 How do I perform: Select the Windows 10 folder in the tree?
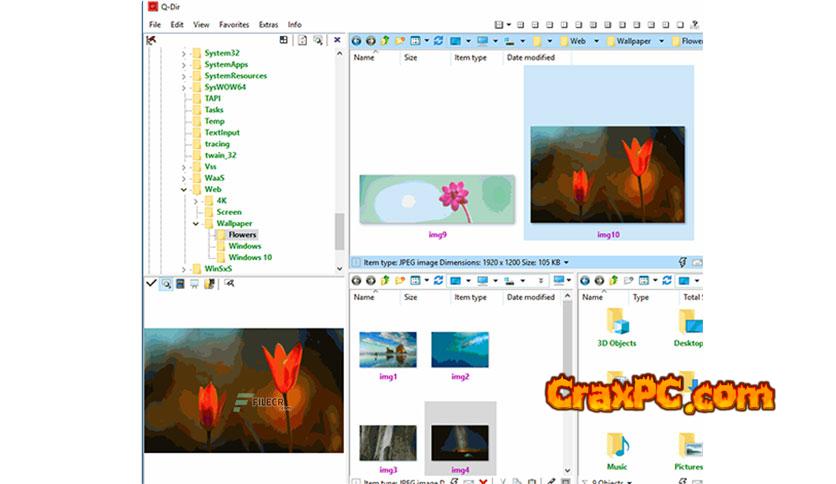pos(249,257)
